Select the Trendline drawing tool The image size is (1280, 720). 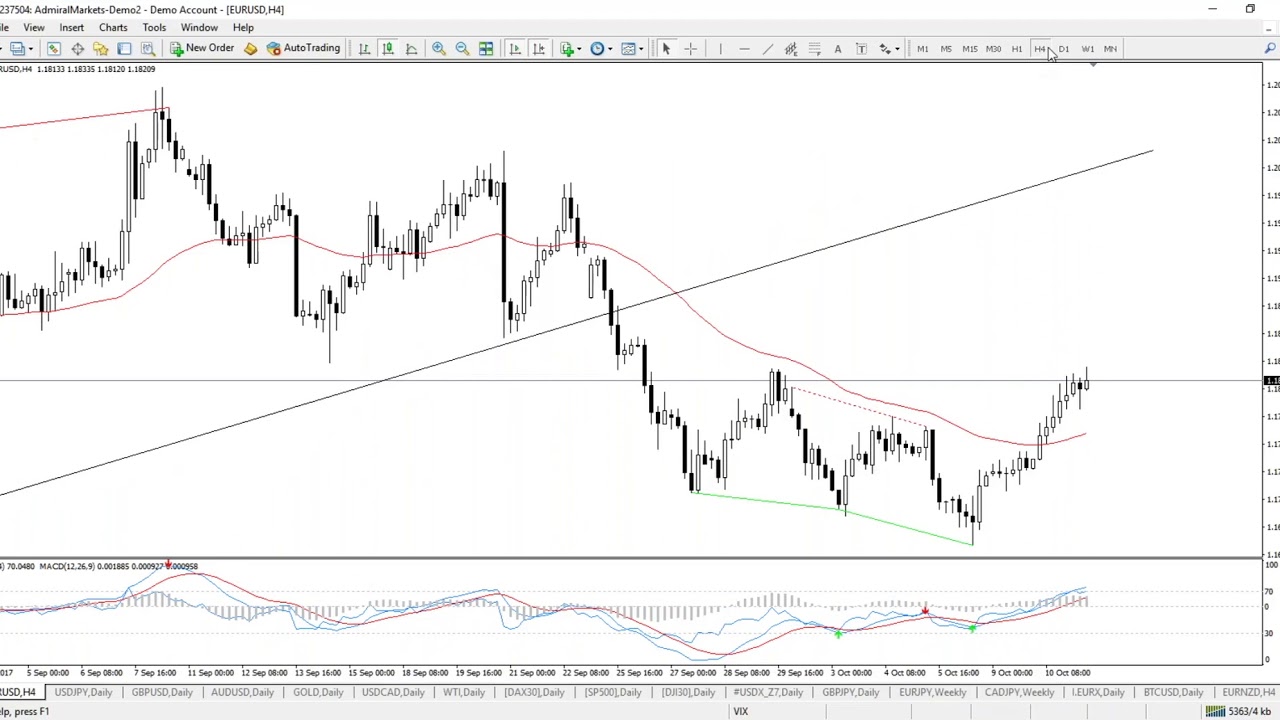click(x=767, y=48)
